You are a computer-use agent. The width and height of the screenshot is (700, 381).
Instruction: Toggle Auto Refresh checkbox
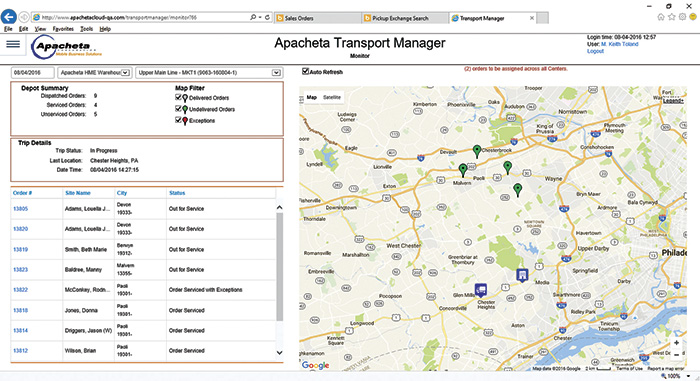305,71
